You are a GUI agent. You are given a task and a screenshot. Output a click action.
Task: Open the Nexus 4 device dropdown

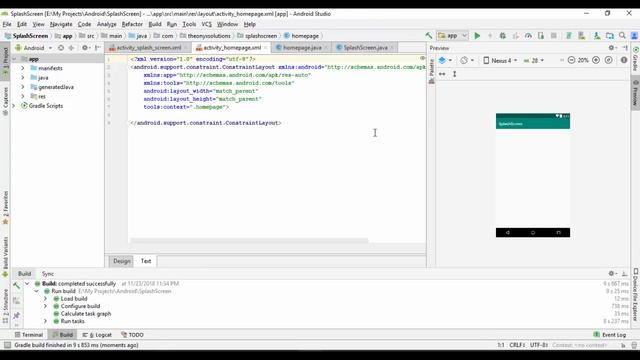pyautogui.click(x=500, y=60)
